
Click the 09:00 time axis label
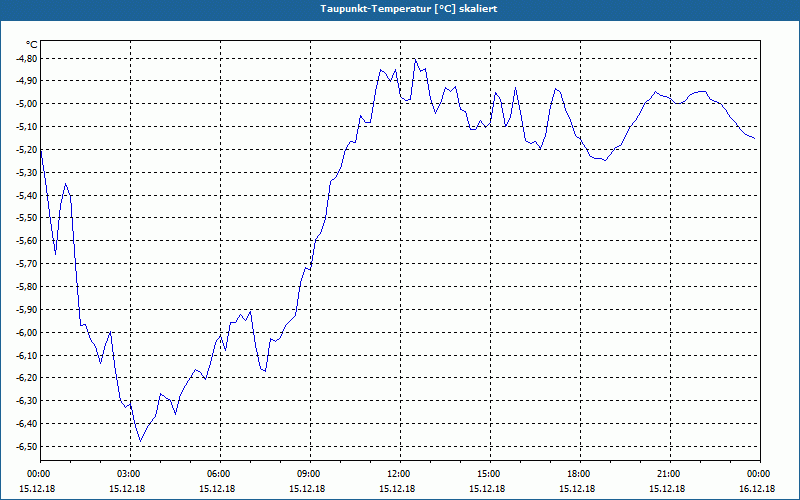point(310,474)
